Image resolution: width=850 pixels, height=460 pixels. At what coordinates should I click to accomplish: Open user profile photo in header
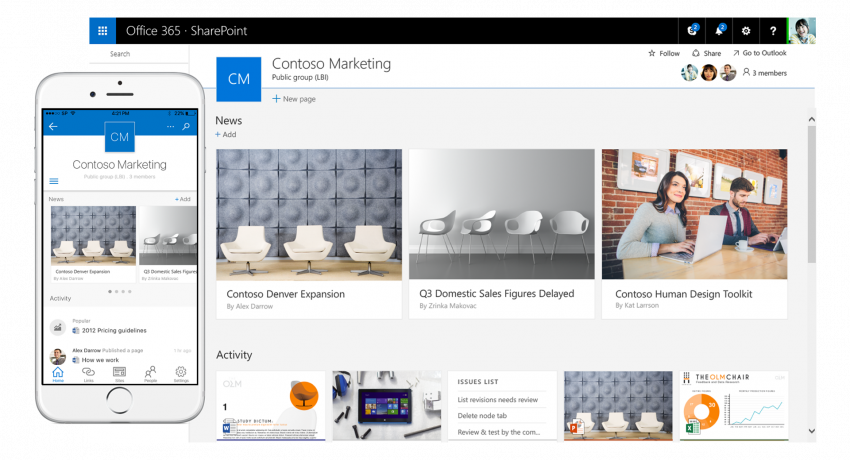click(x=802, y=31)
